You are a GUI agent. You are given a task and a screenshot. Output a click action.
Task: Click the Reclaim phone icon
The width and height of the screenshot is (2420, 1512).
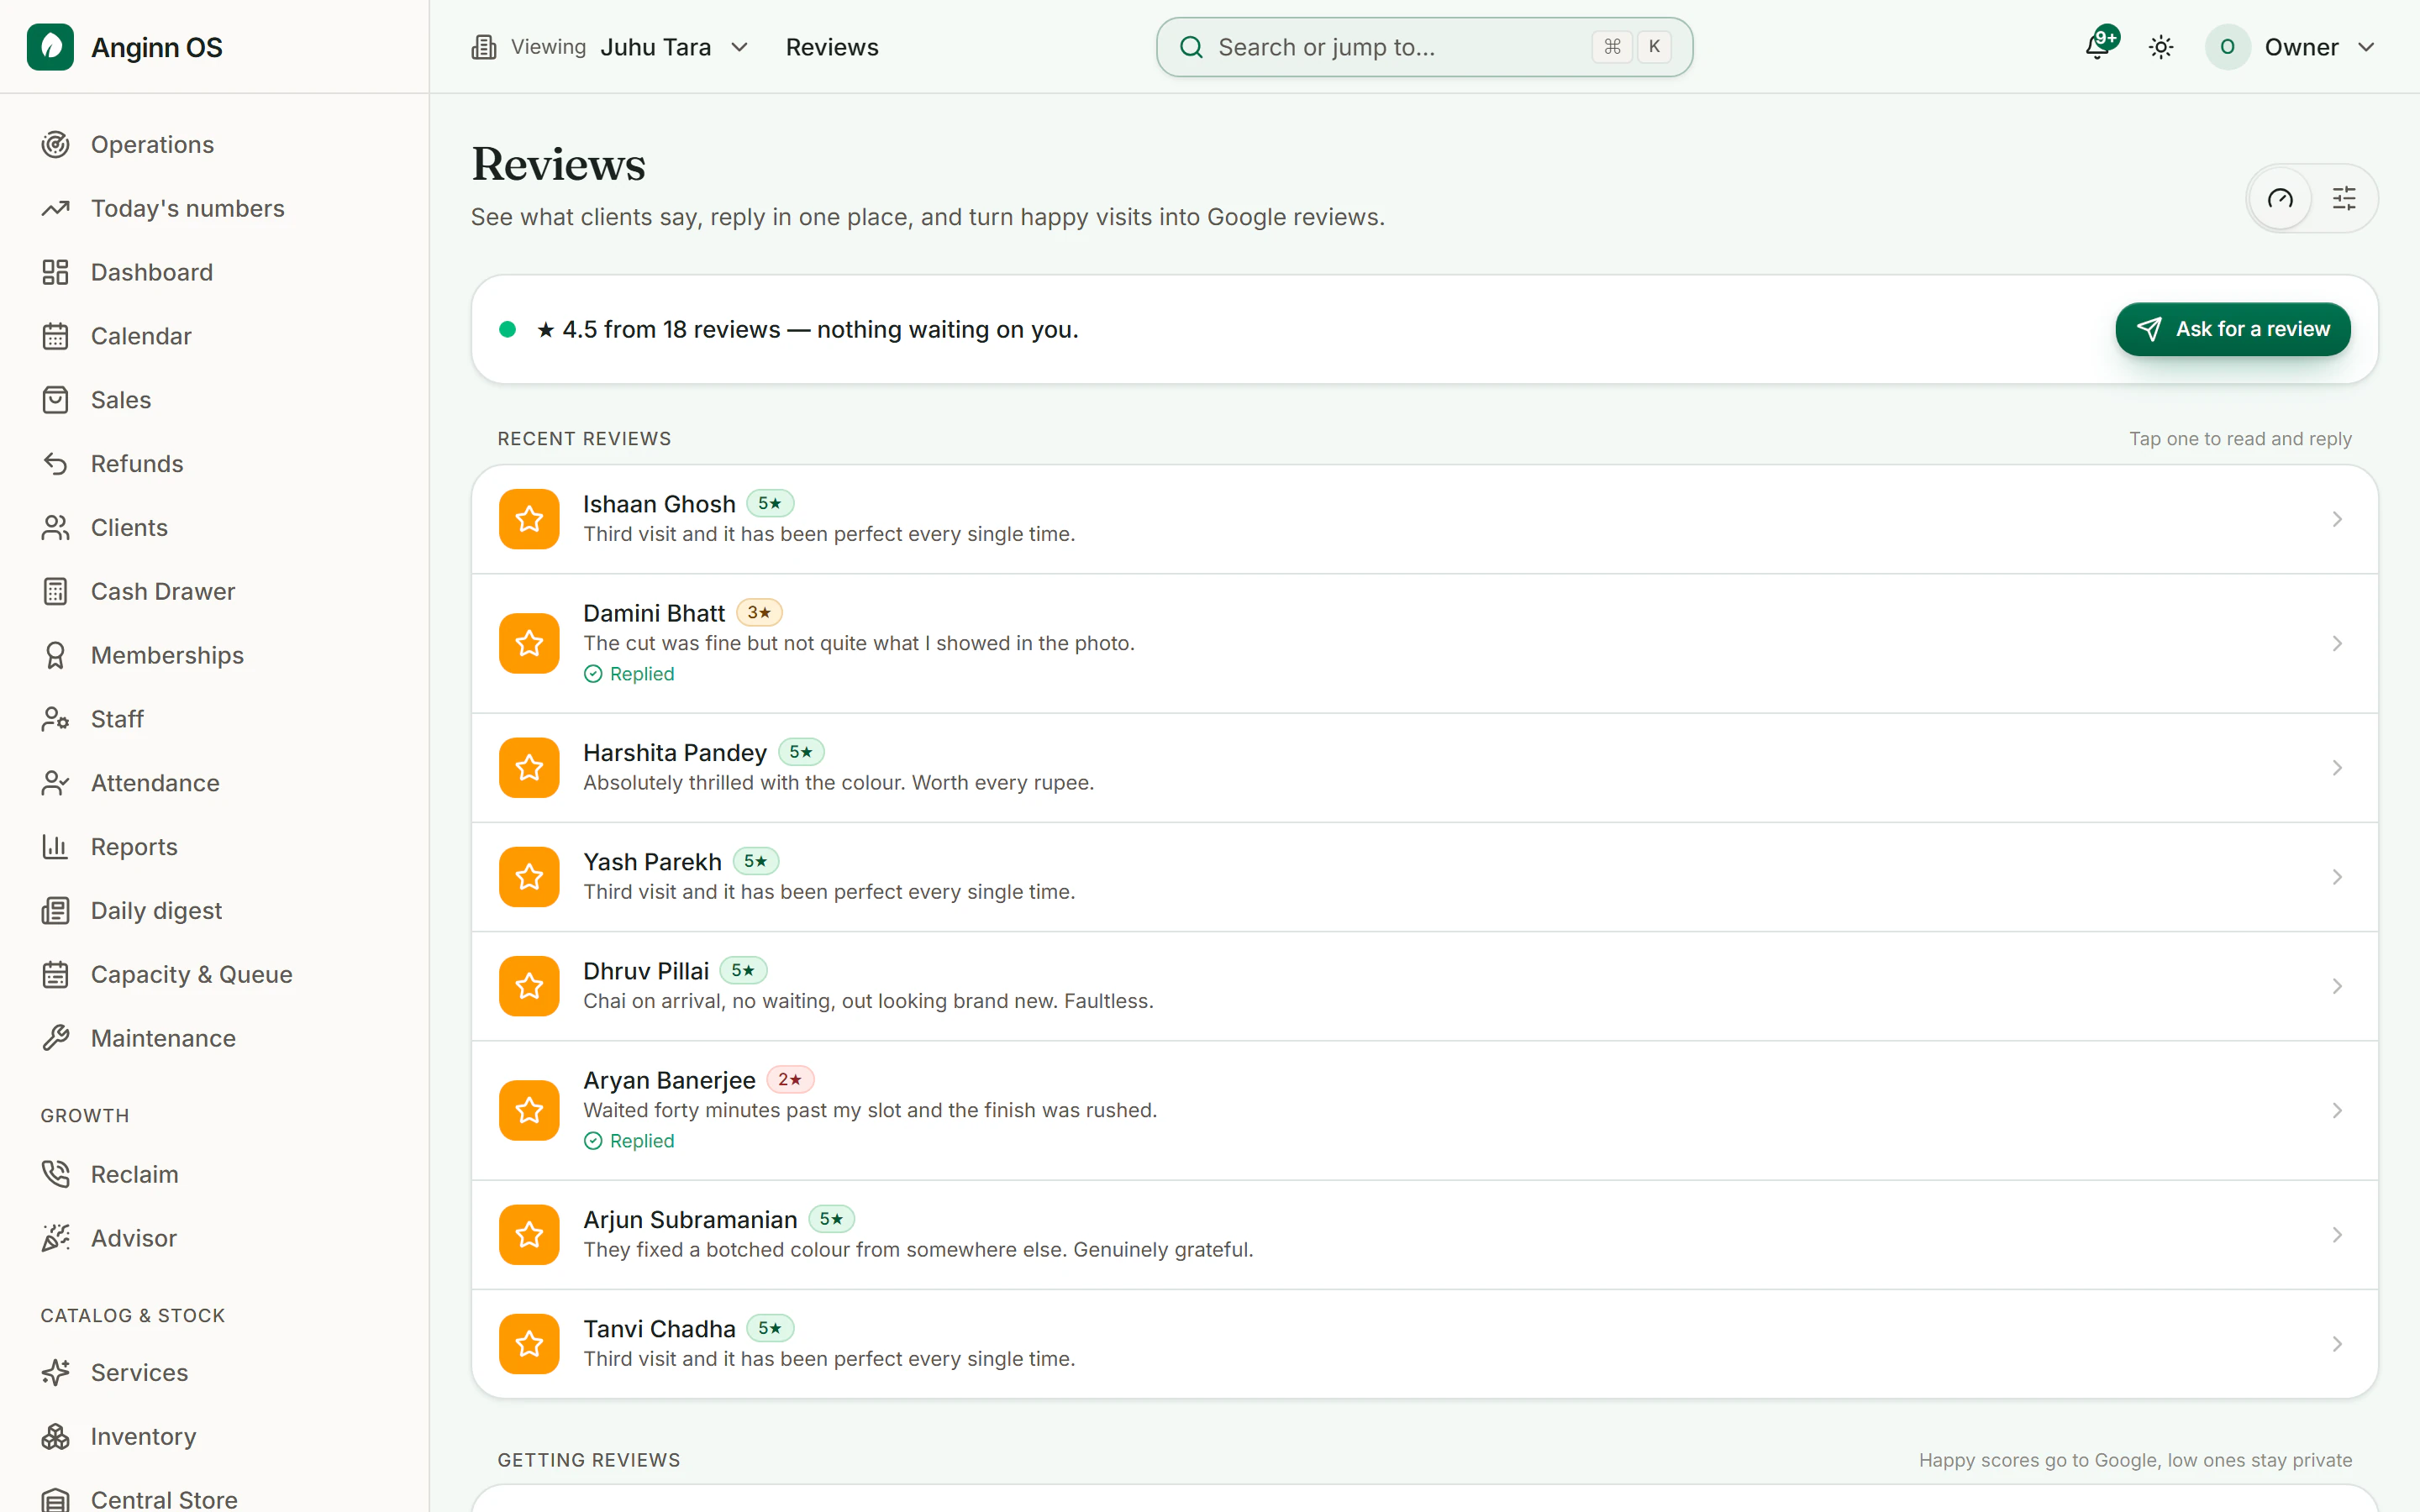56,1174
